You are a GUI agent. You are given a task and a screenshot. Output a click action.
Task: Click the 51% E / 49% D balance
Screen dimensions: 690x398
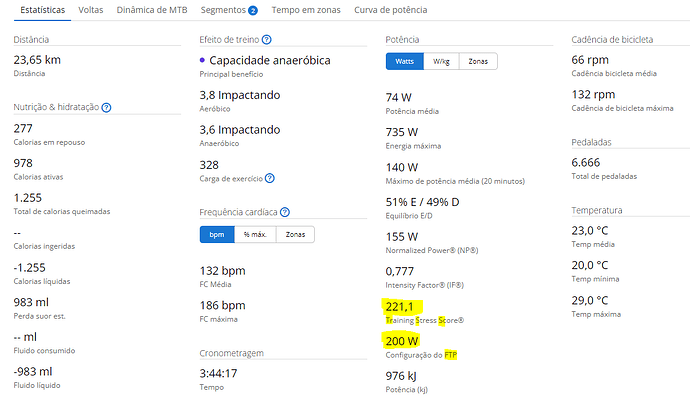422,202
